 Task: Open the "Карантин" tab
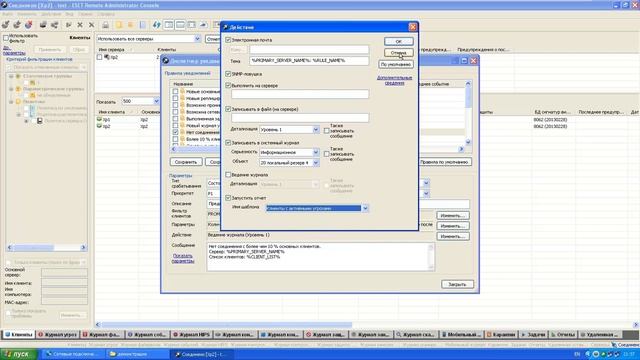[x=501, y=335]
